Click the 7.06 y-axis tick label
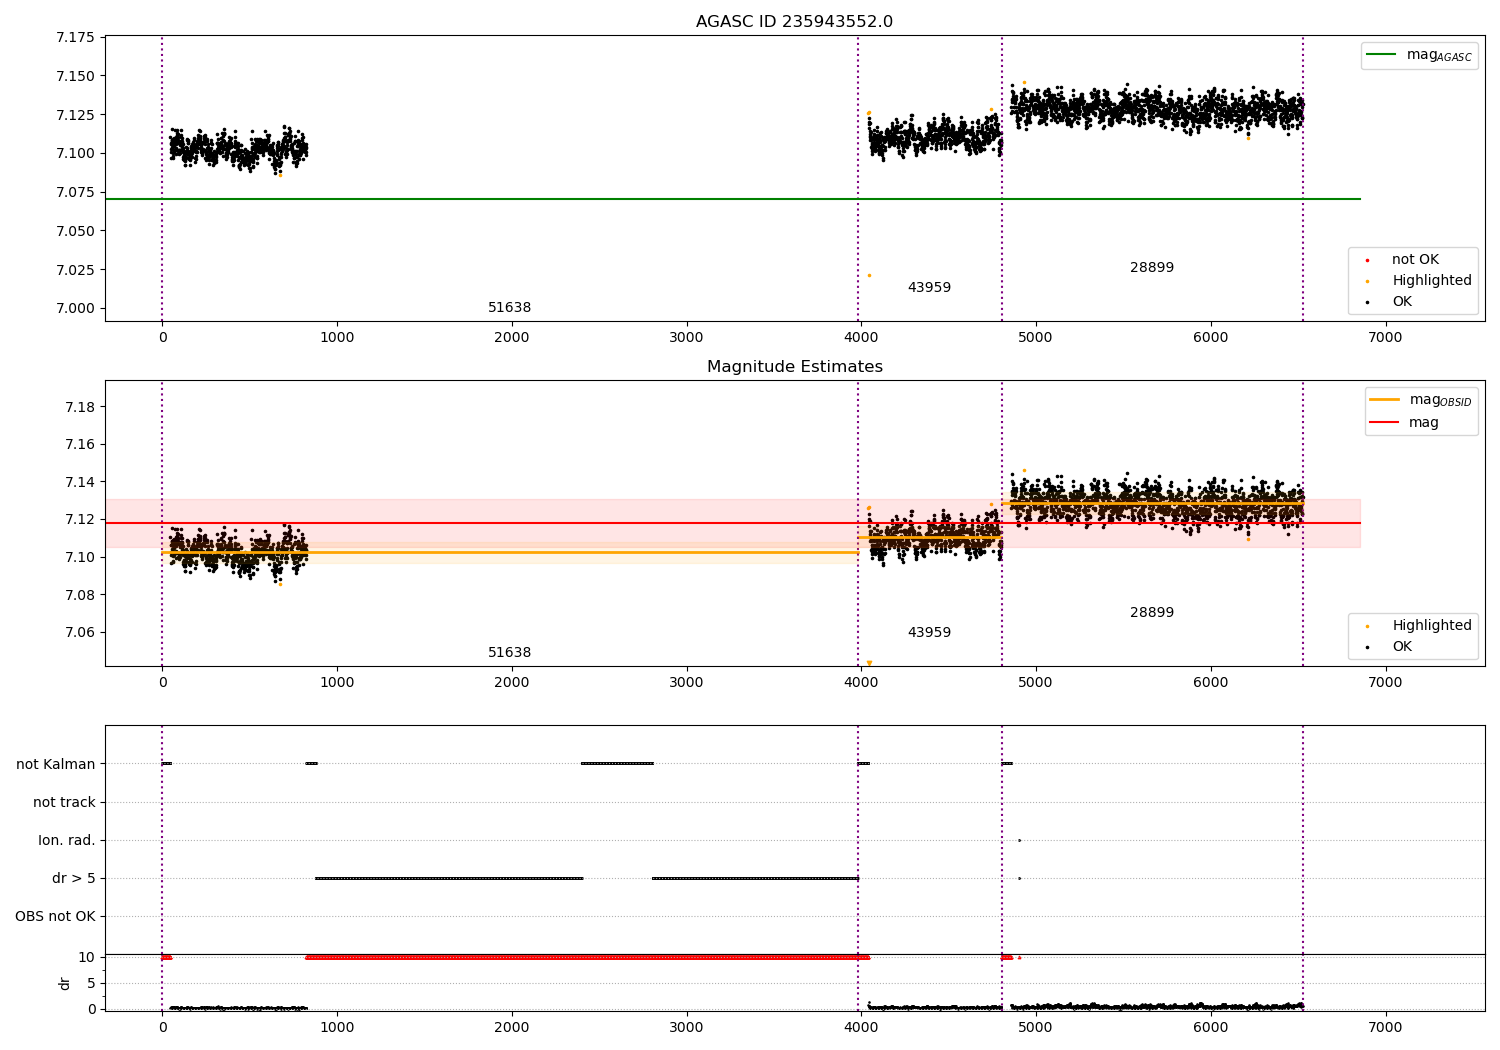This screenshot has height=1050, width=1500. click(x=80, y=632)
